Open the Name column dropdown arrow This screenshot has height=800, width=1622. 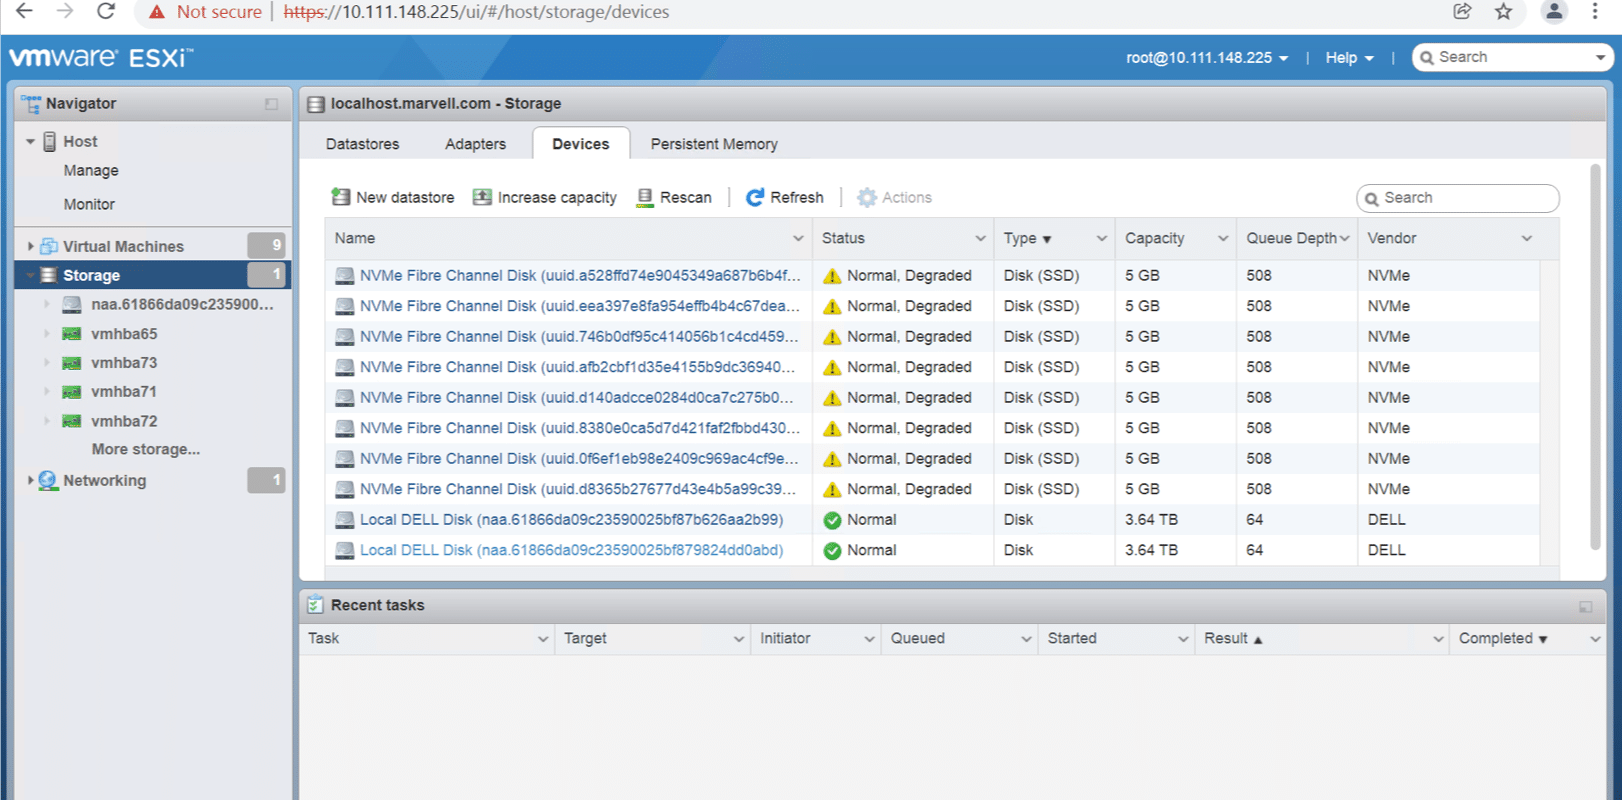798,238
